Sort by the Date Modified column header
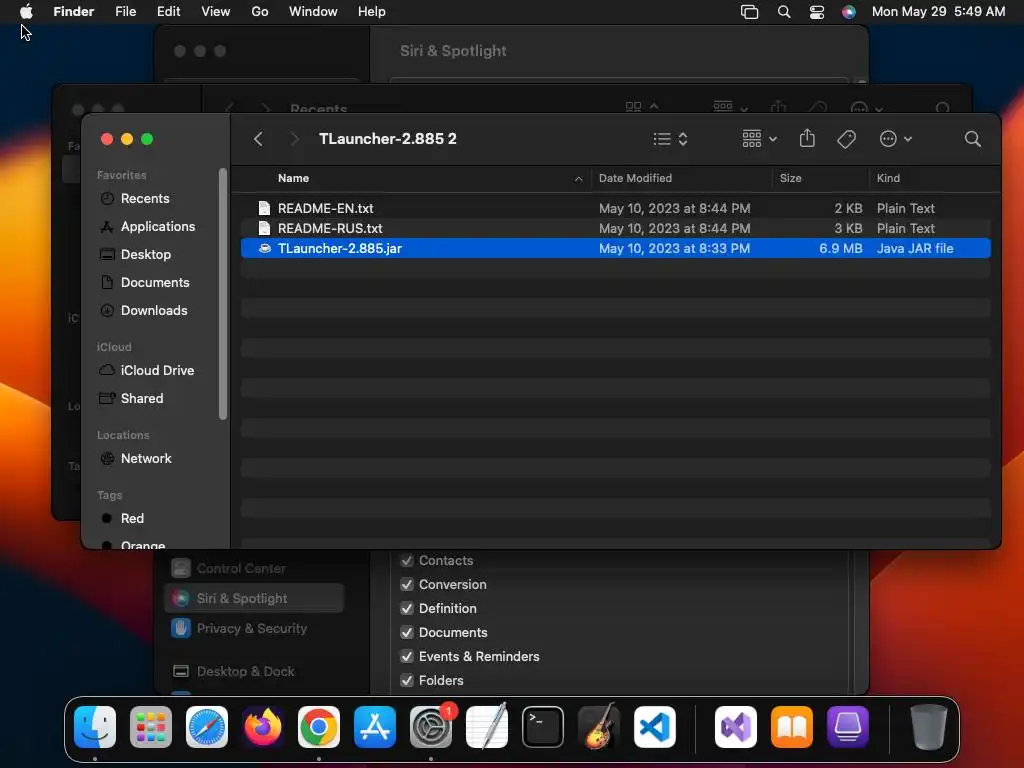 tap(635, 178)
